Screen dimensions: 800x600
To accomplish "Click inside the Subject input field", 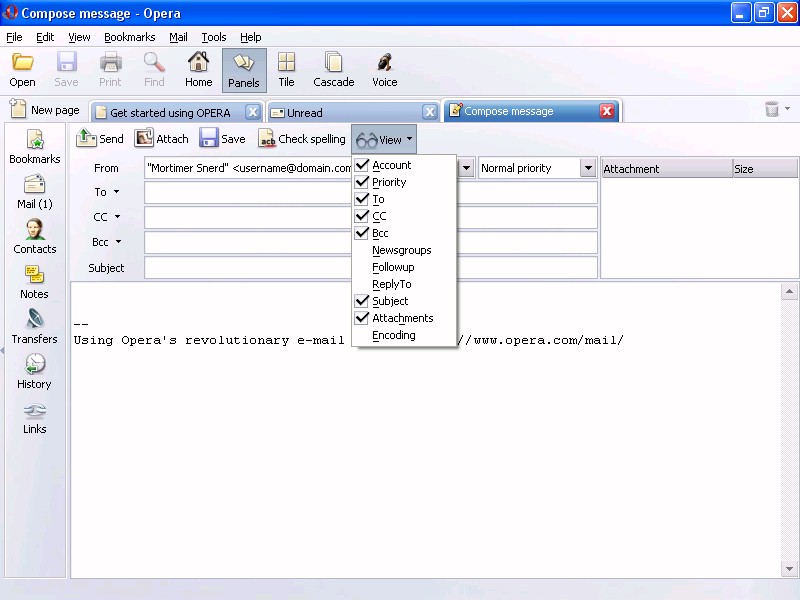I will (x=250, y=268).
